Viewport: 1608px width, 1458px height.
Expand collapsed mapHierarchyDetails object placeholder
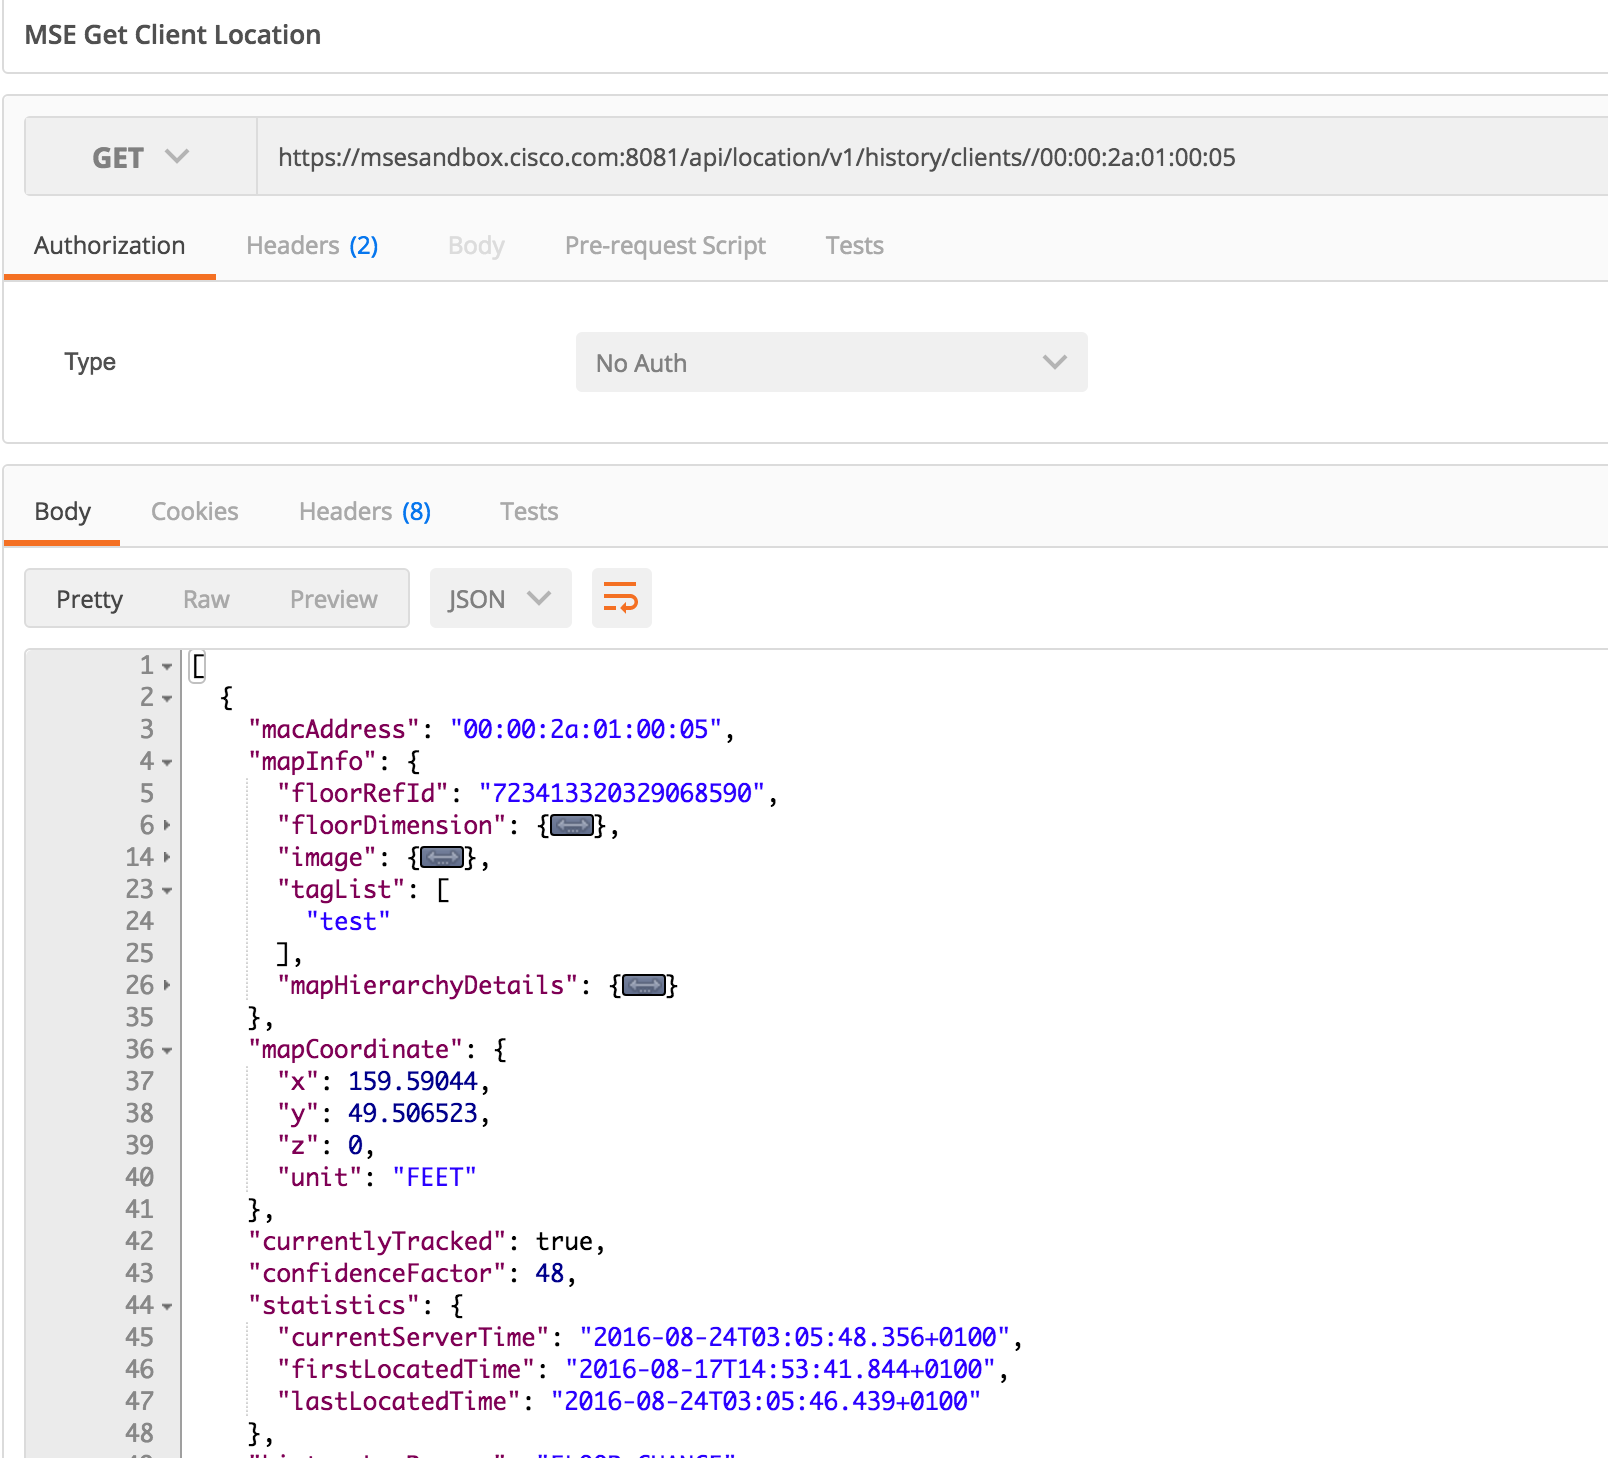(644, 986)
